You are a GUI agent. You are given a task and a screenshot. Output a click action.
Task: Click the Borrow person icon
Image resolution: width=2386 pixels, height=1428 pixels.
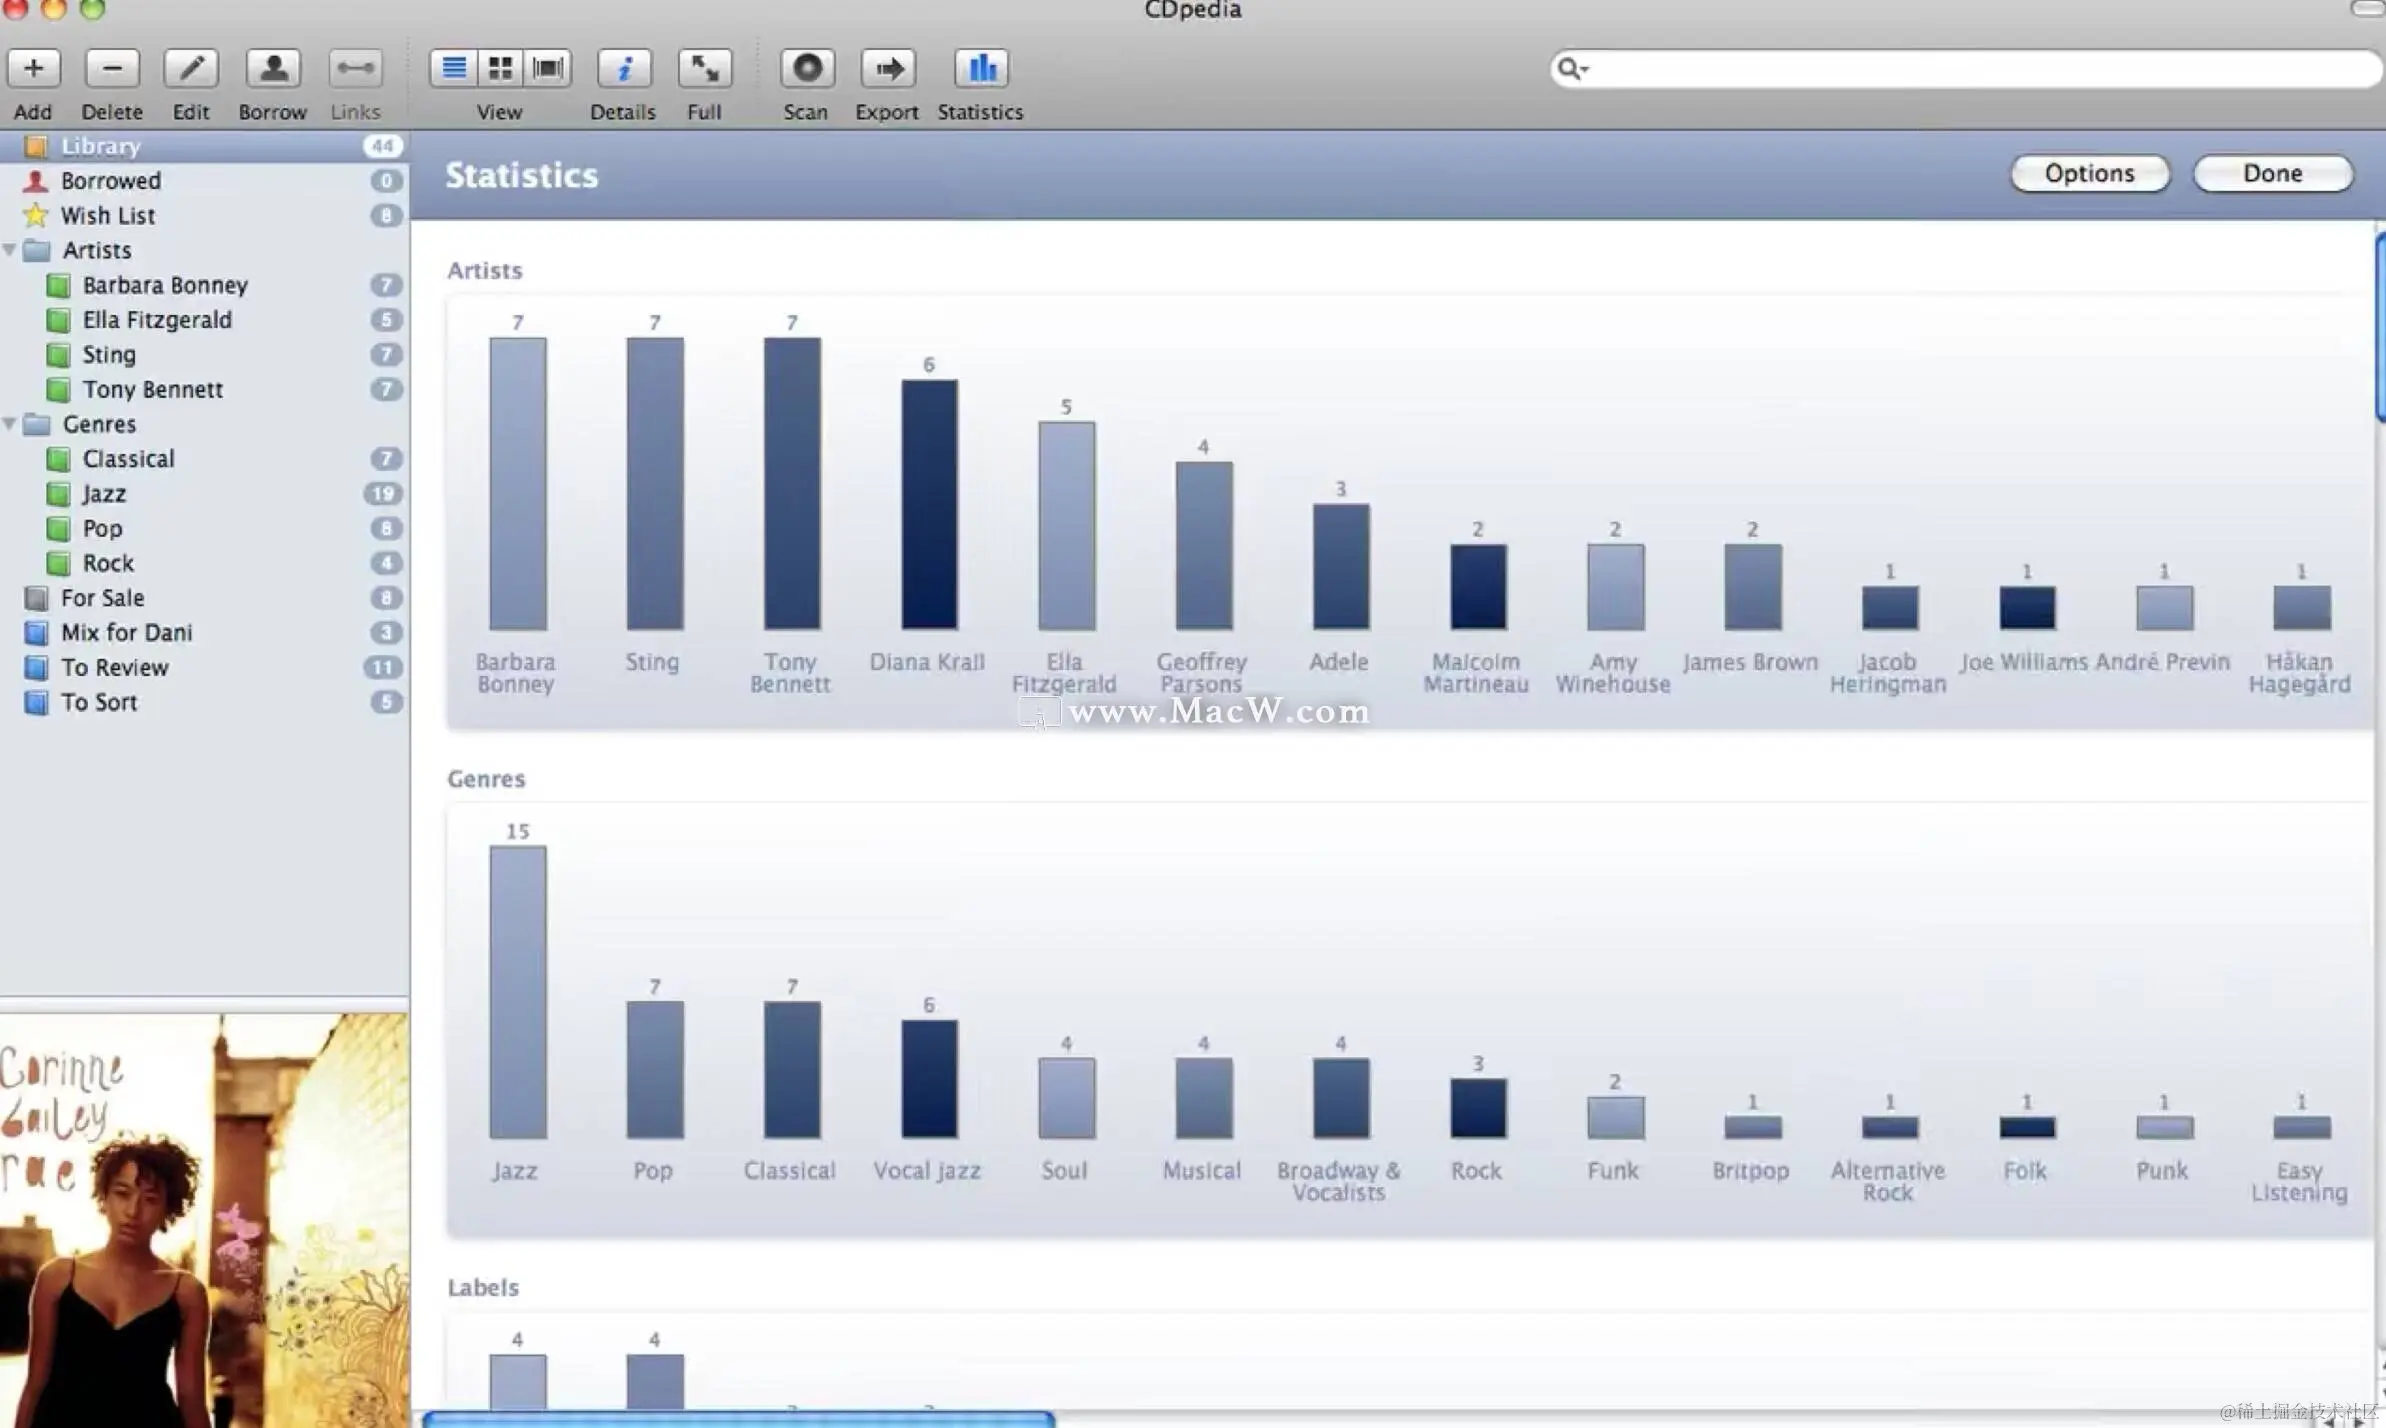tap(273, 68)
